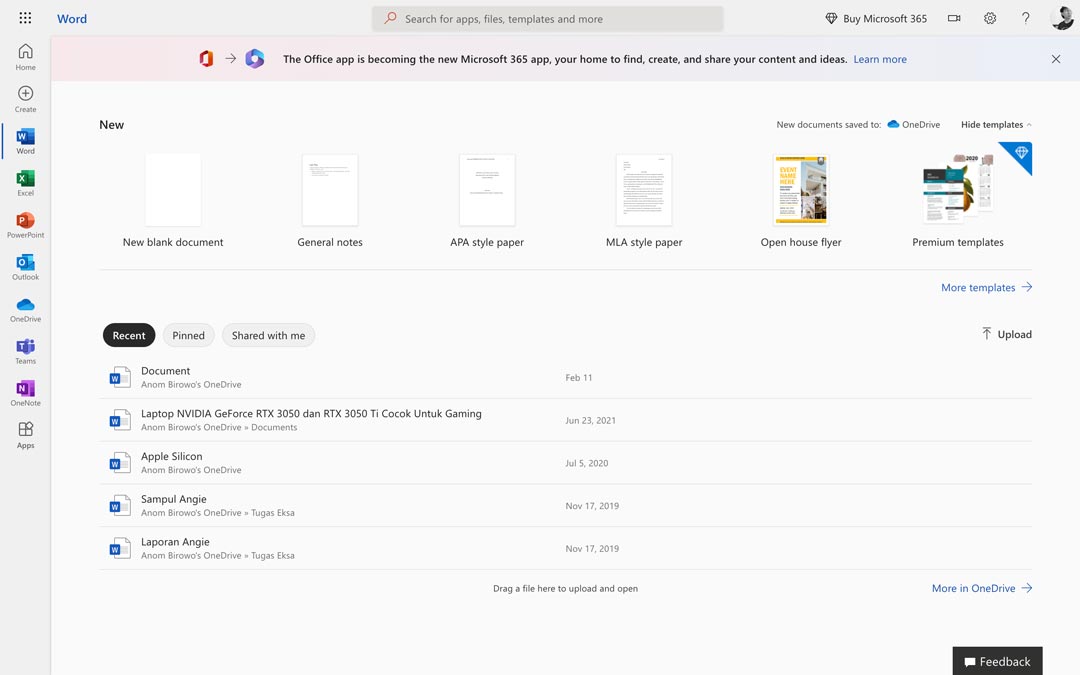
Task: Launch PowerPoint from the sidebar
Action: (x=25, y=225)
